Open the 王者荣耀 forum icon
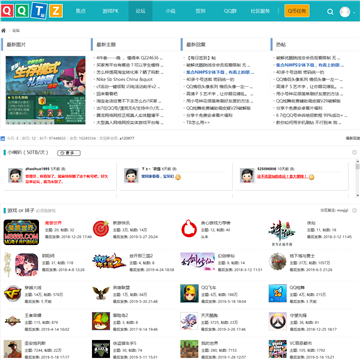Image resolution: width=360 pixels, height=360 pixels. (13, 321)
